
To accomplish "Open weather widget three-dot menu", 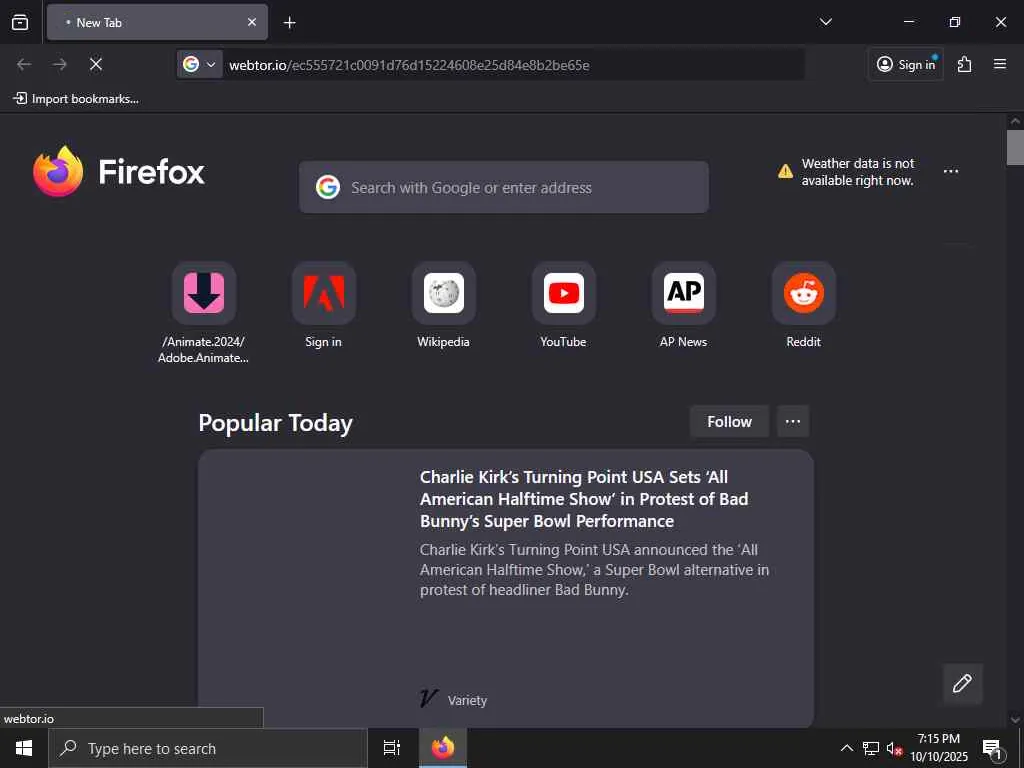I will pyautogui.click(x=951, y=171).
